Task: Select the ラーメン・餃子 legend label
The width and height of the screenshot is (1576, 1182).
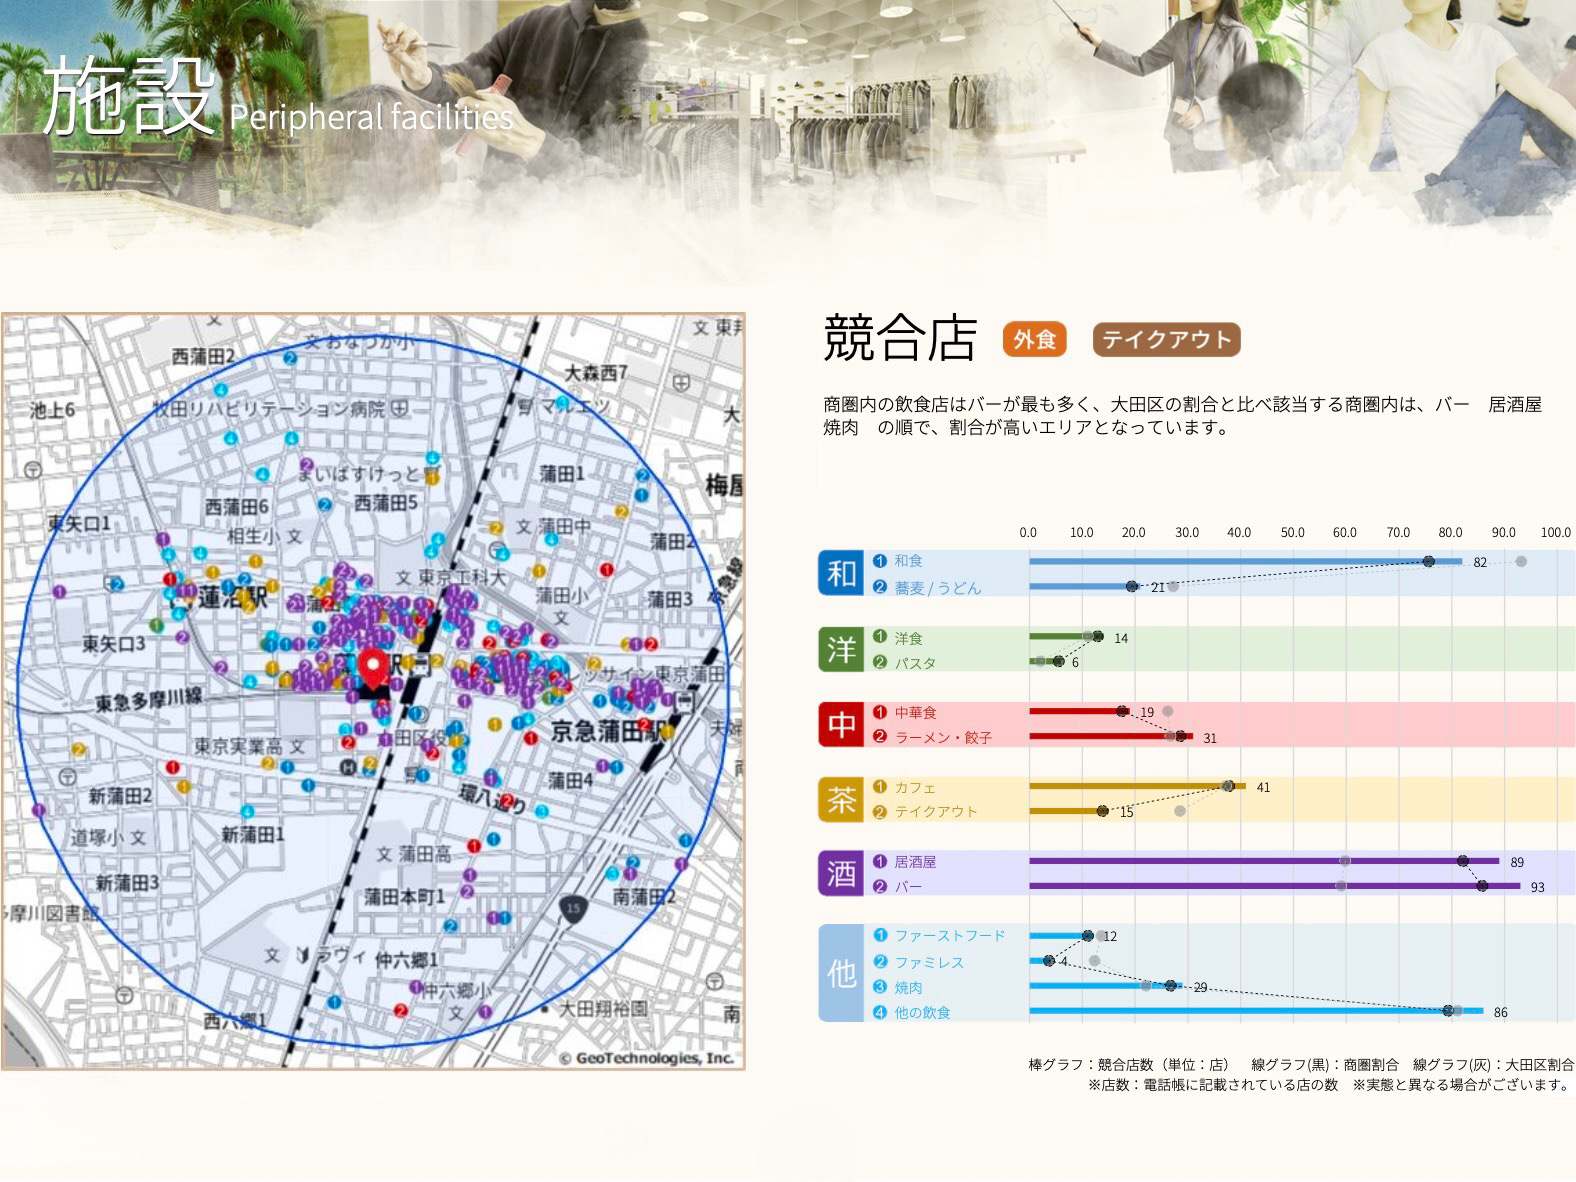Action: click(x=942, y=738)
